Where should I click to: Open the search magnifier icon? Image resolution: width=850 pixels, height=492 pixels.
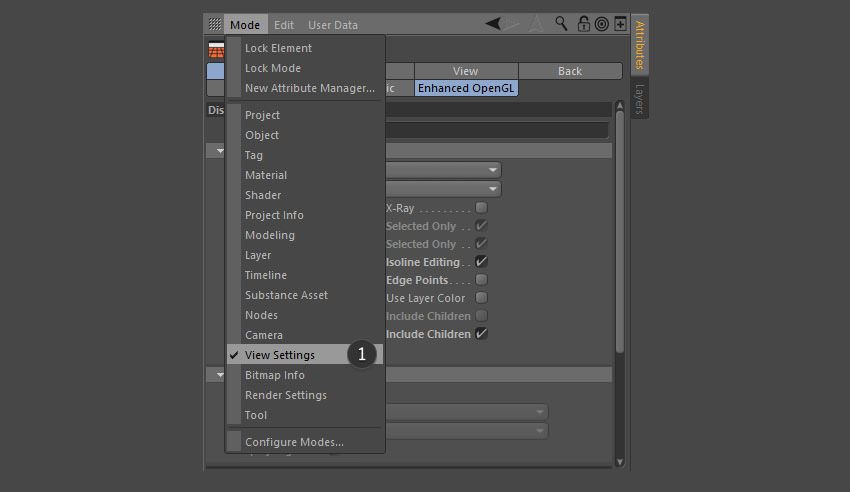coord(561,24)
